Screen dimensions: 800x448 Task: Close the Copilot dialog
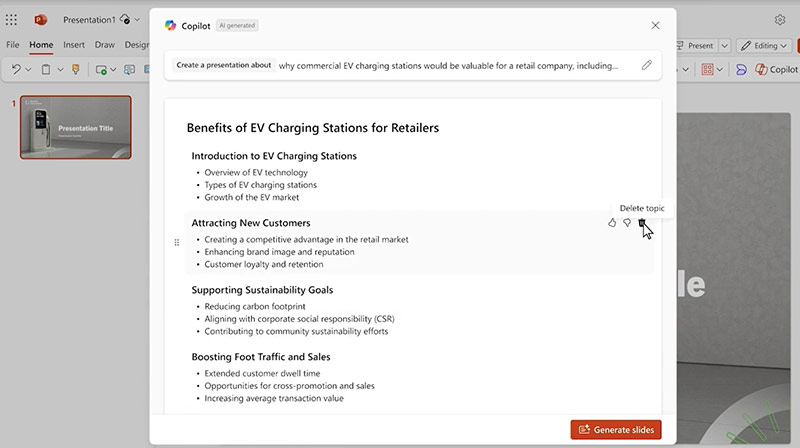point(656,26)
